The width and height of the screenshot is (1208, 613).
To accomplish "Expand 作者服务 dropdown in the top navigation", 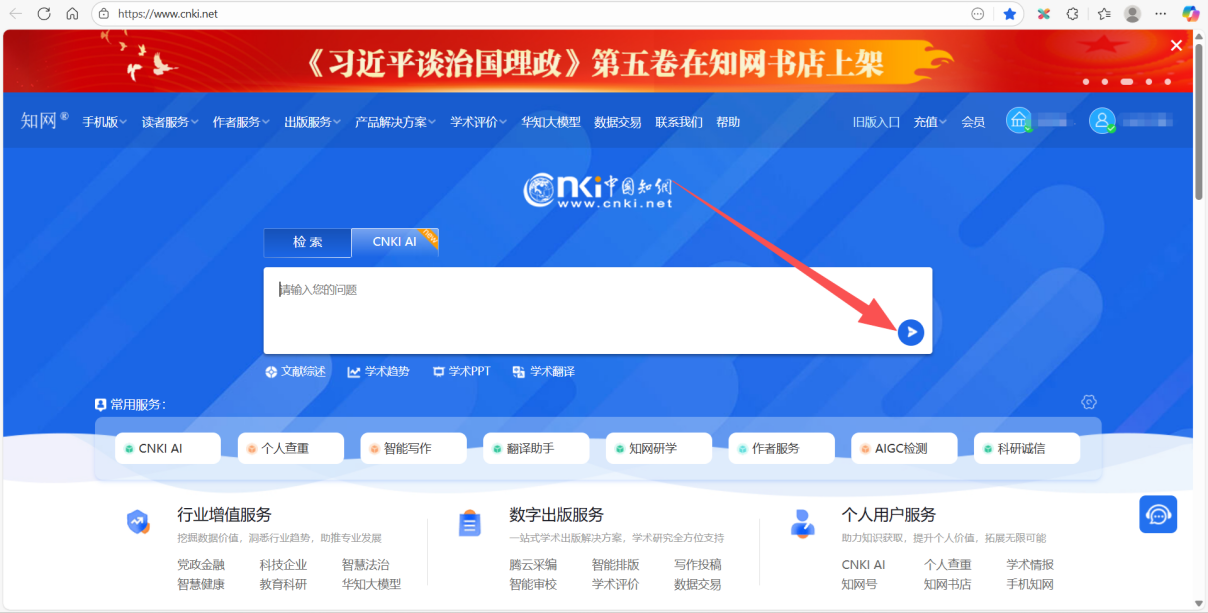I will click(241, 122).
